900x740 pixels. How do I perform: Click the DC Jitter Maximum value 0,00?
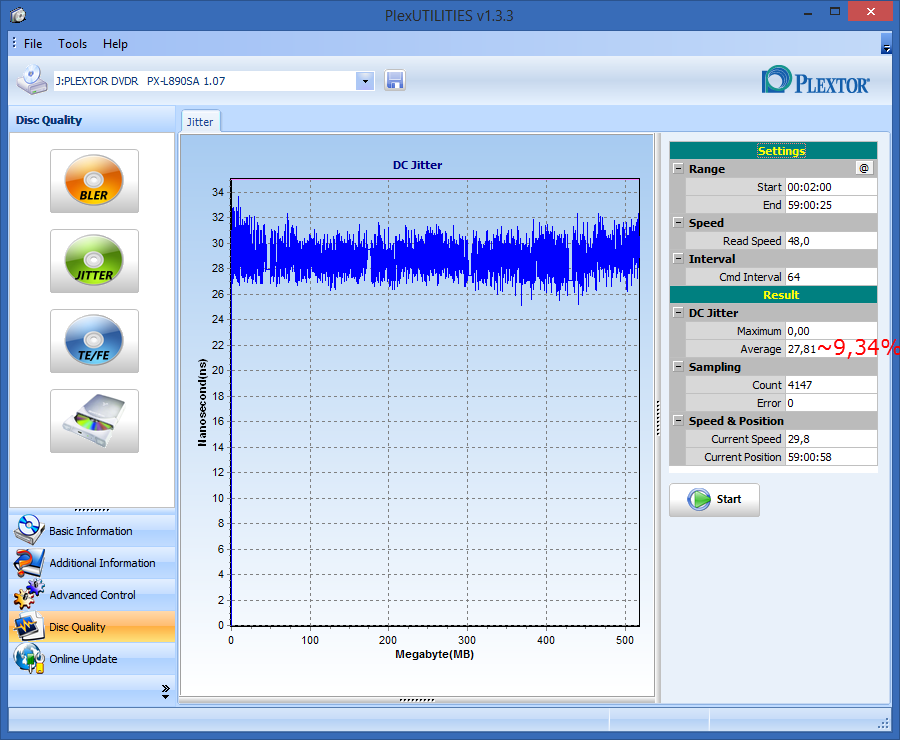[x=831, y=331]
